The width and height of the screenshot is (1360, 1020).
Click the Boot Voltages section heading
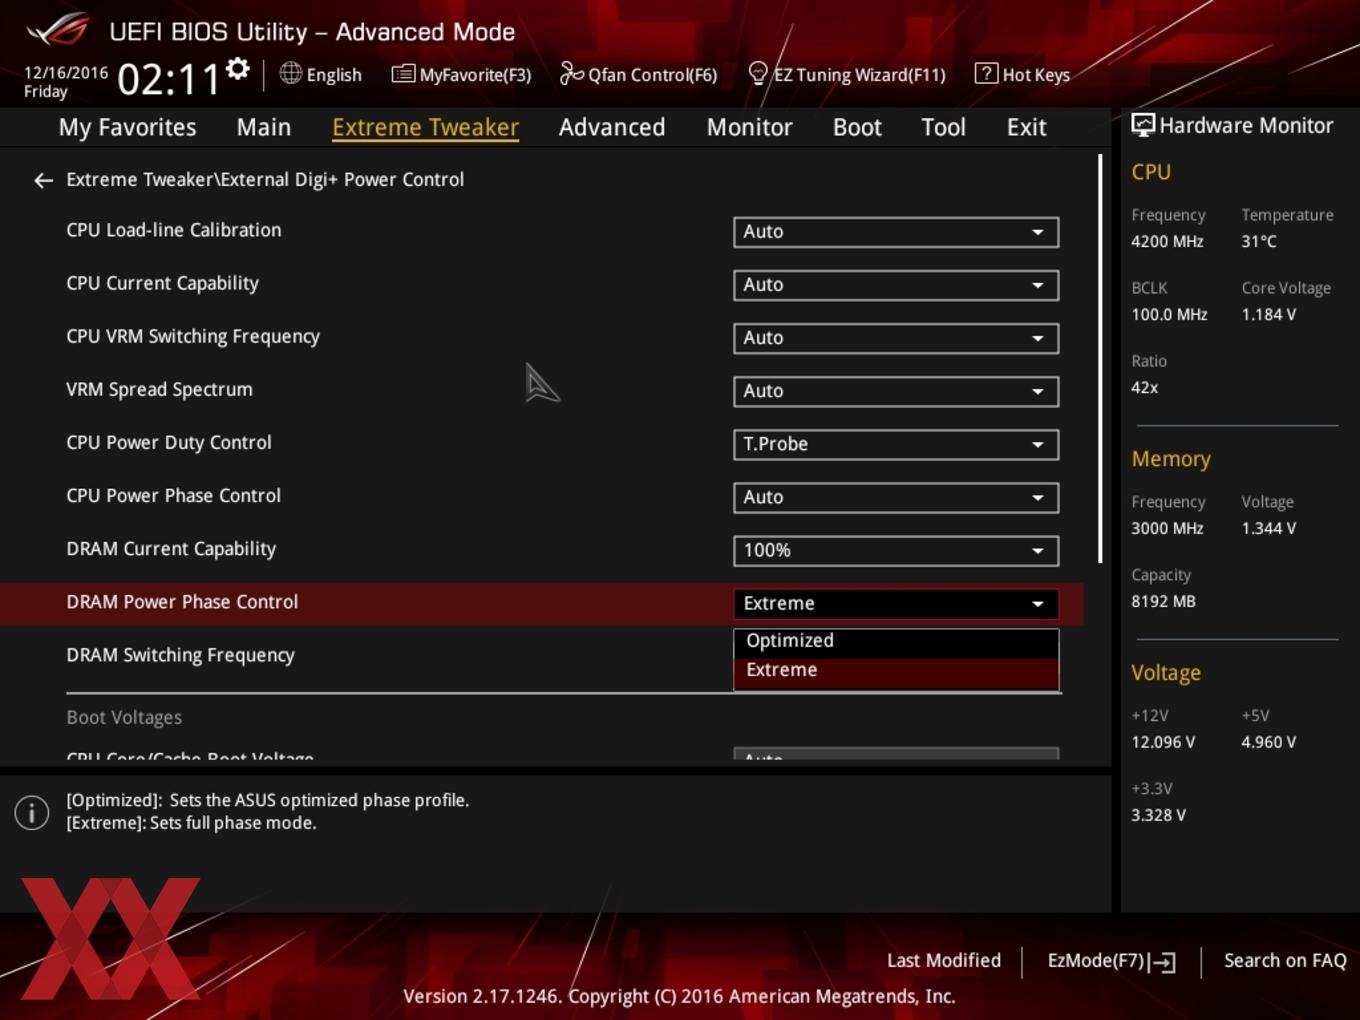124,718
